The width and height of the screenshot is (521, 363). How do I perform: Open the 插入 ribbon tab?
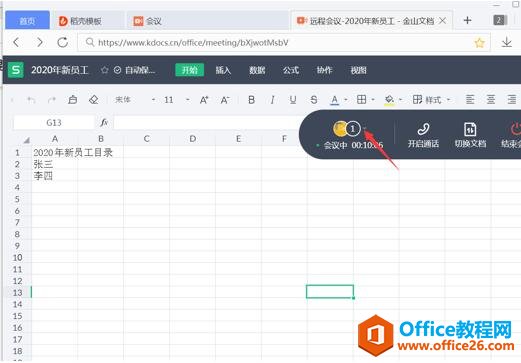(223, 70)
